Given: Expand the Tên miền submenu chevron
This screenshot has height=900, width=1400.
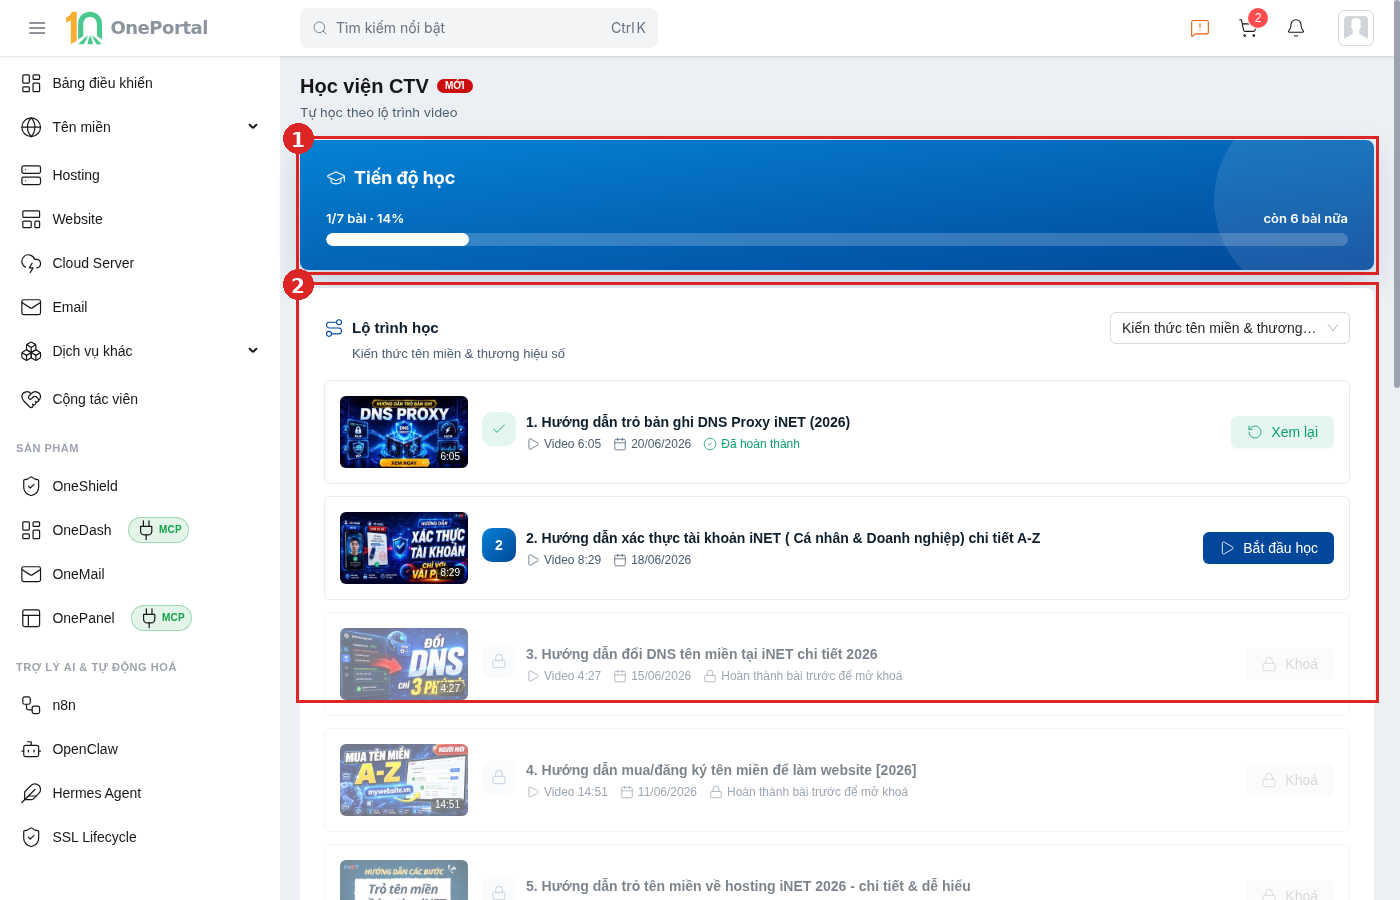Looking at the screenshot, I should point(253,127).
